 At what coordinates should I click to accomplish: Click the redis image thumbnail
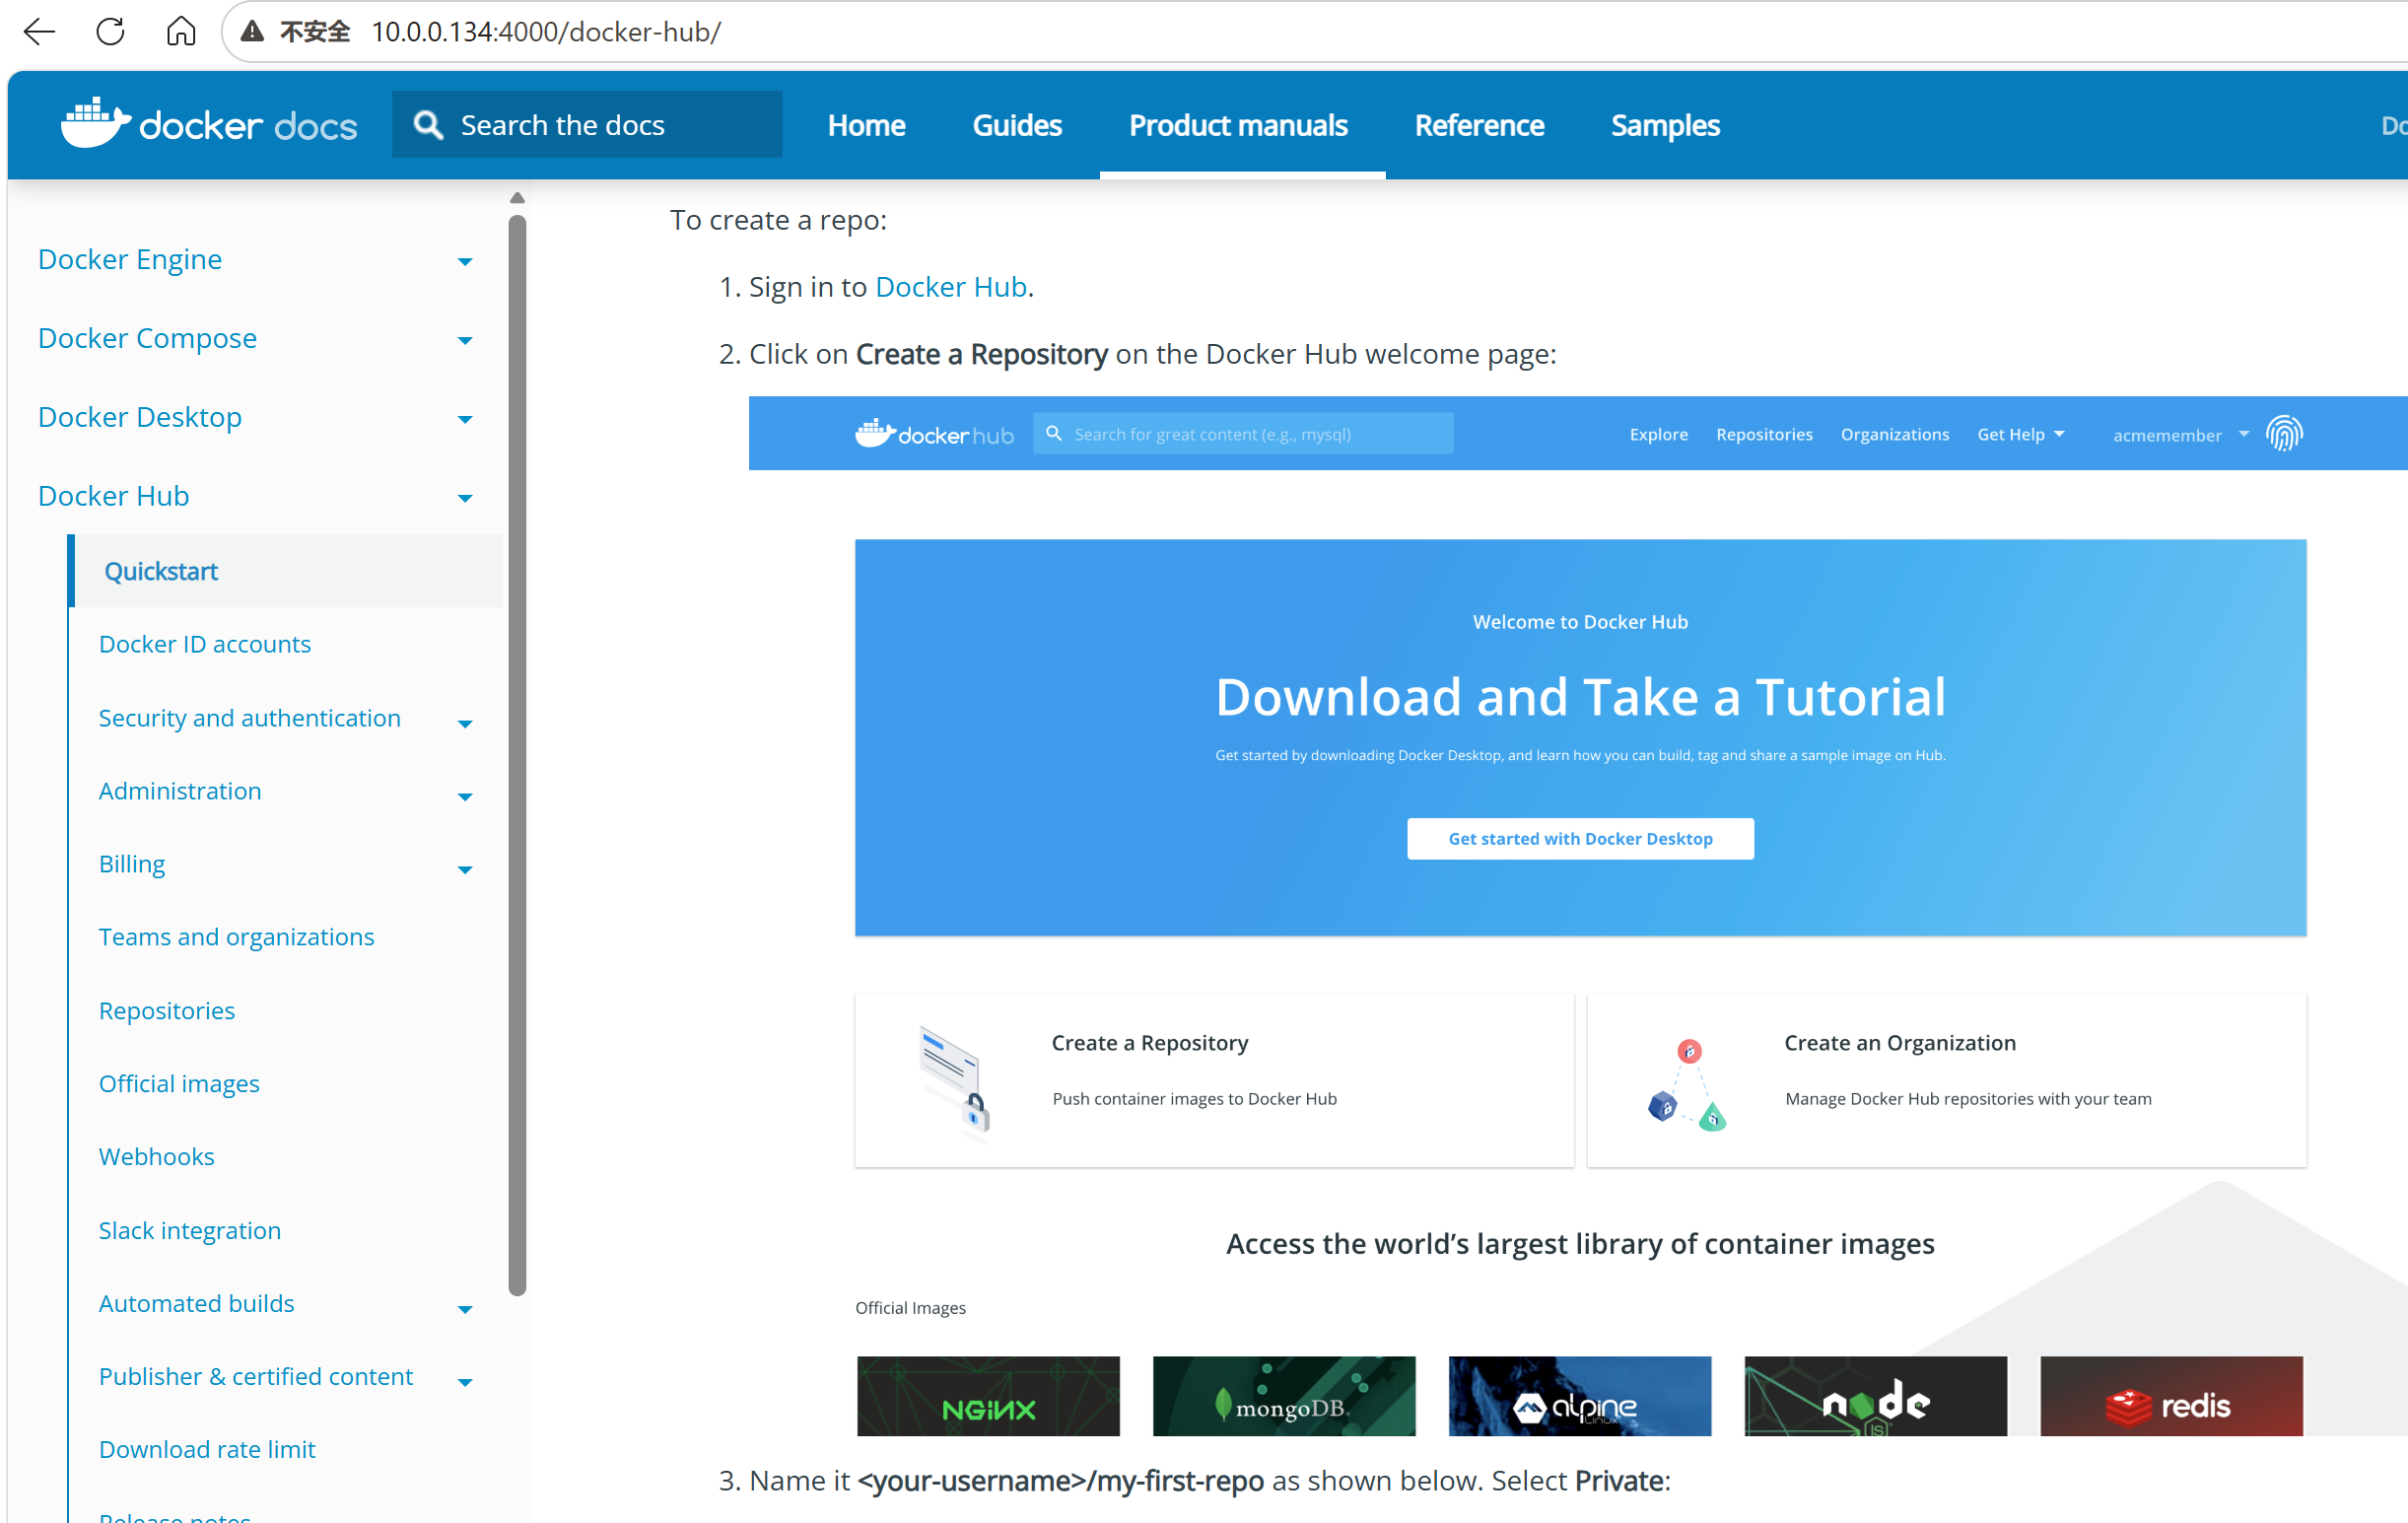tap(2171, 1397)
